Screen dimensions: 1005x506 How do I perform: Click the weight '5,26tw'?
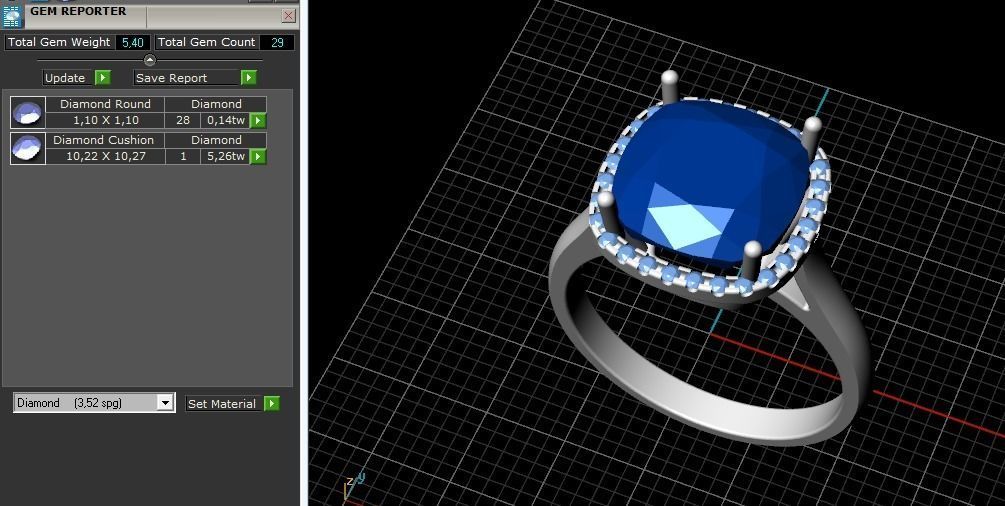[226, 156]
